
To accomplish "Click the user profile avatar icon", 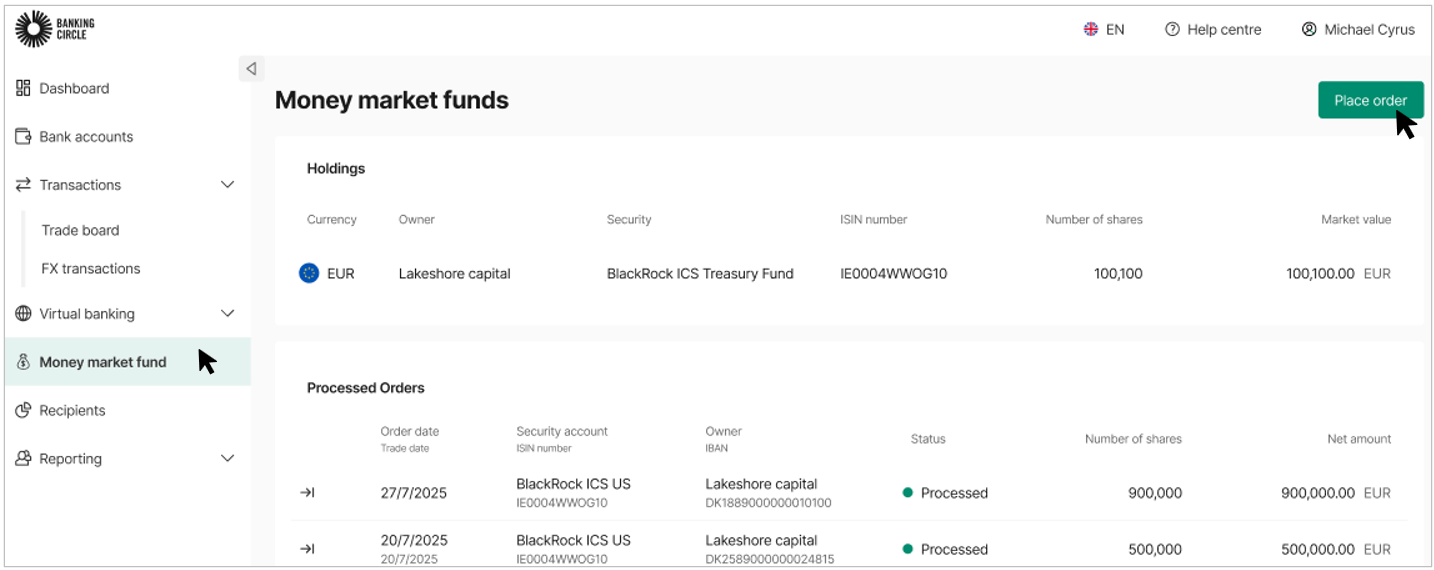I will (1309, 29).
